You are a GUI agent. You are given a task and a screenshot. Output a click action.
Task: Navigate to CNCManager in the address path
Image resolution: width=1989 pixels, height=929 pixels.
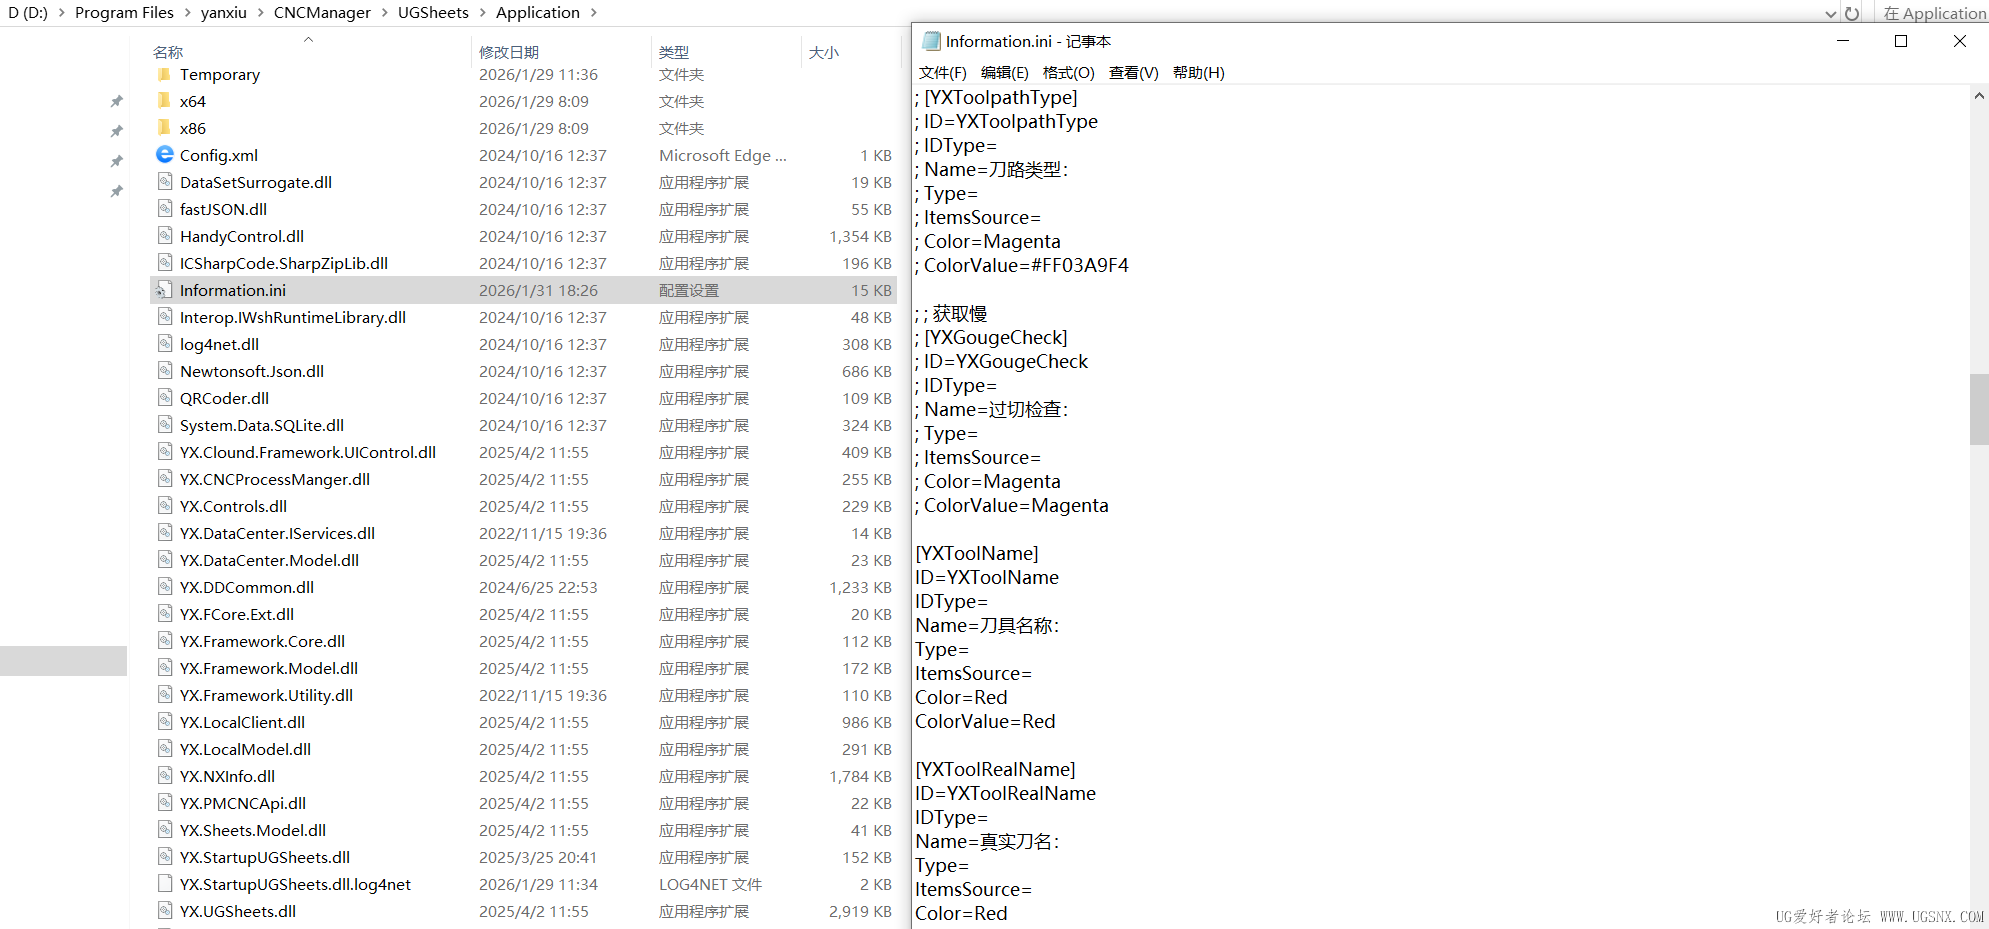[x=322, y=13]
